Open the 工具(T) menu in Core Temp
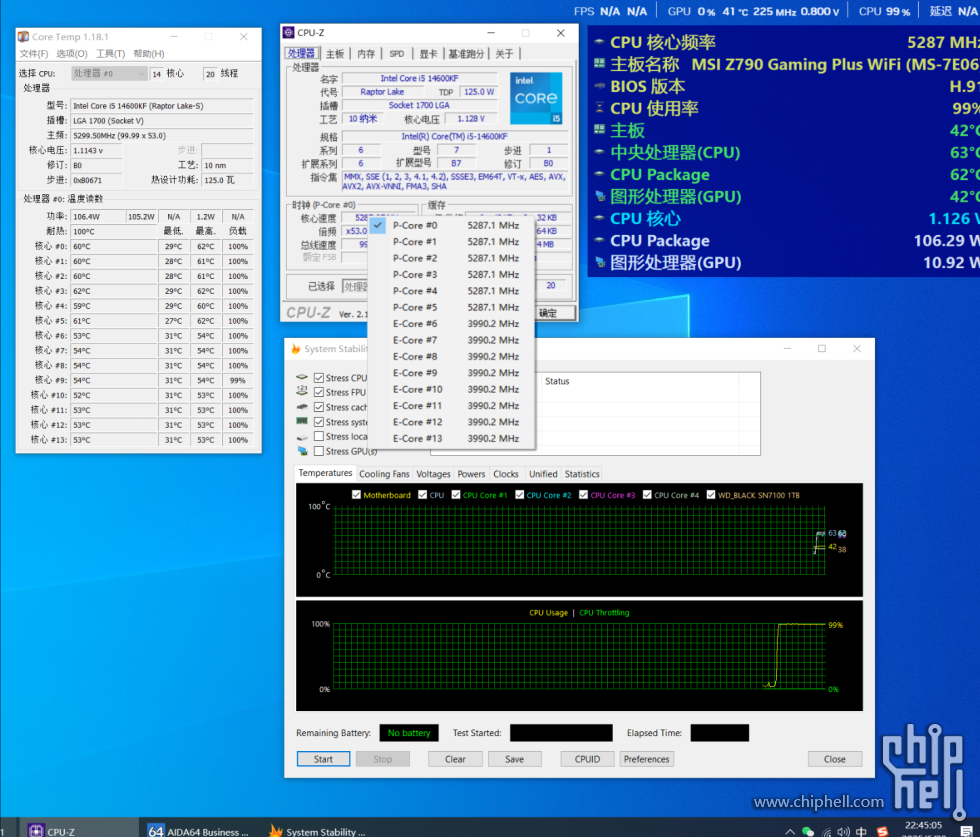 pyautogui.click(x=110, y=54)
